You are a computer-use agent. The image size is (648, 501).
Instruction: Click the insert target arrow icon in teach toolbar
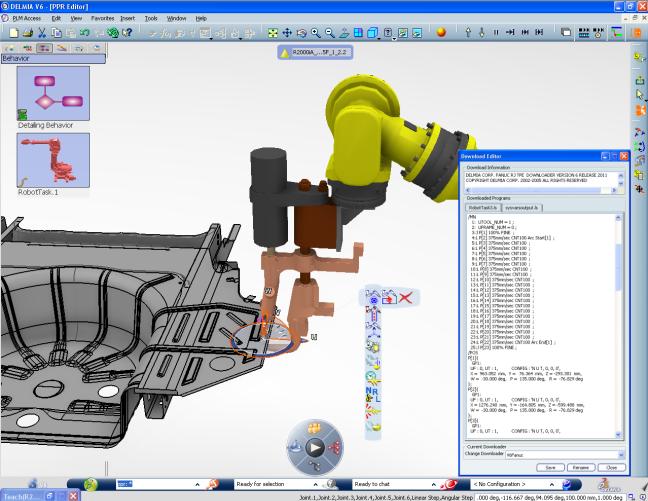[x=389, y=297]
